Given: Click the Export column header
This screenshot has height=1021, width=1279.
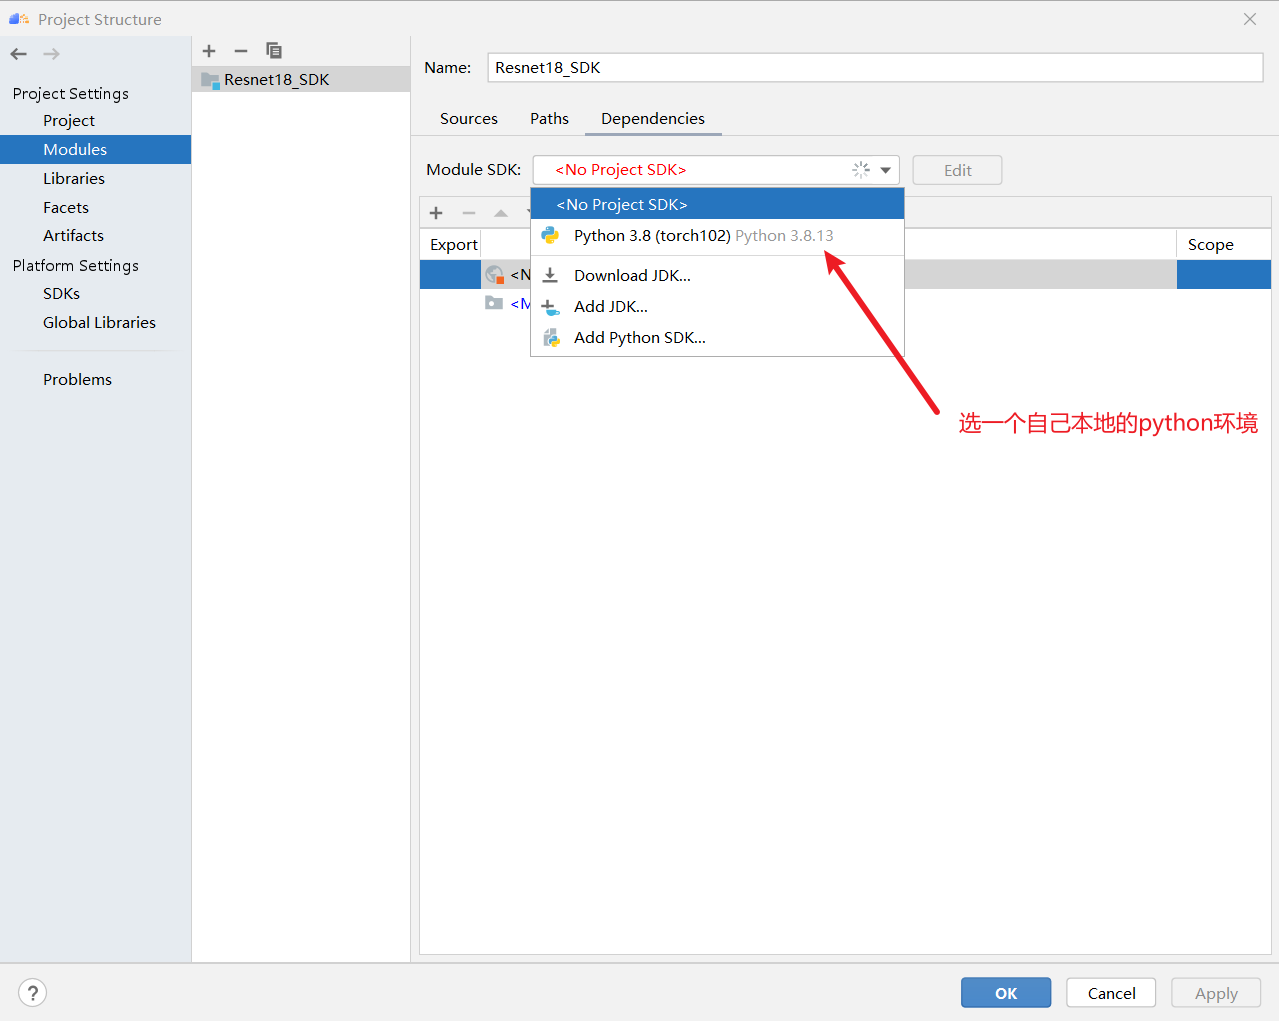Looking at the screenshot, I should pos(453,244).
